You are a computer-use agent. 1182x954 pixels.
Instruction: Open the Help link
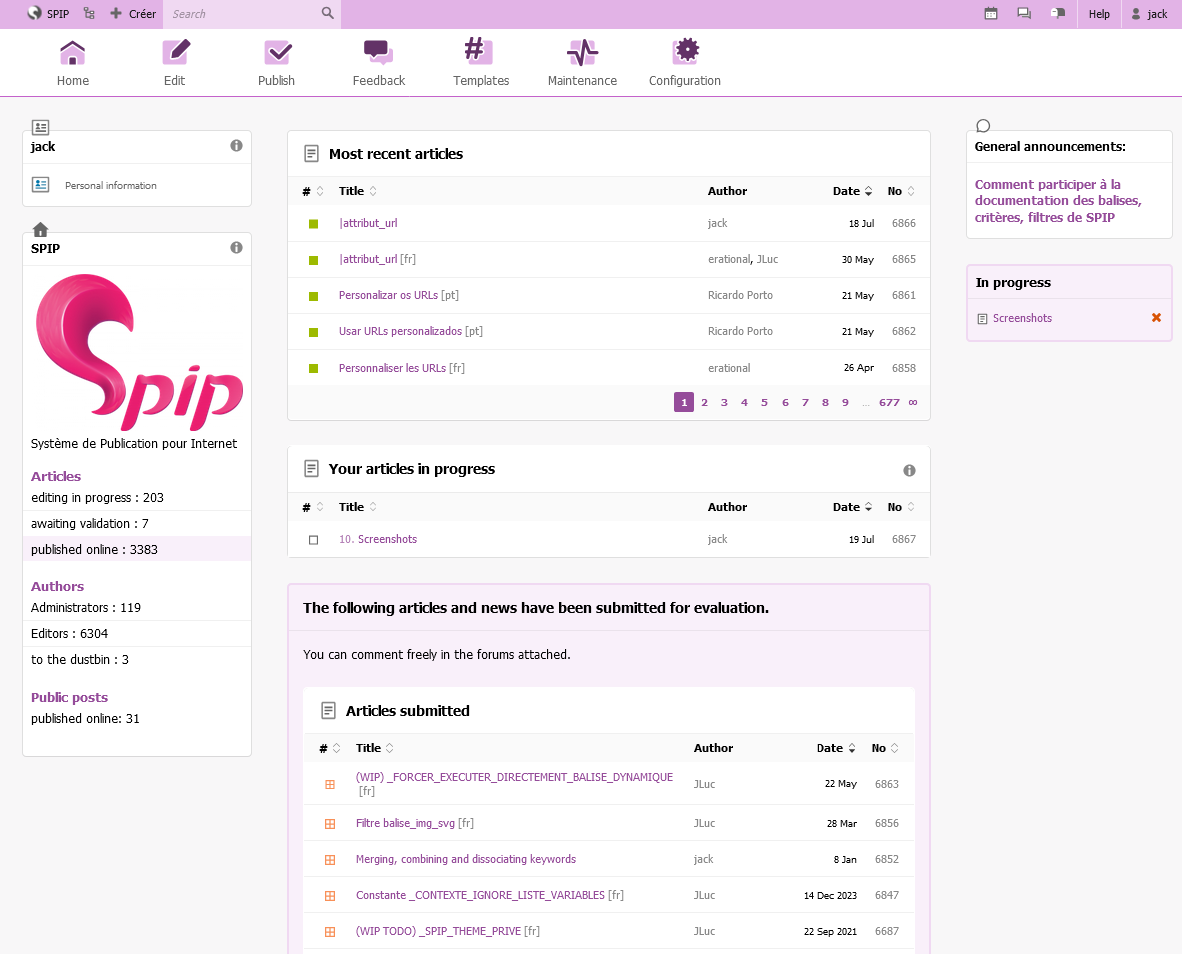[1099, 14]
